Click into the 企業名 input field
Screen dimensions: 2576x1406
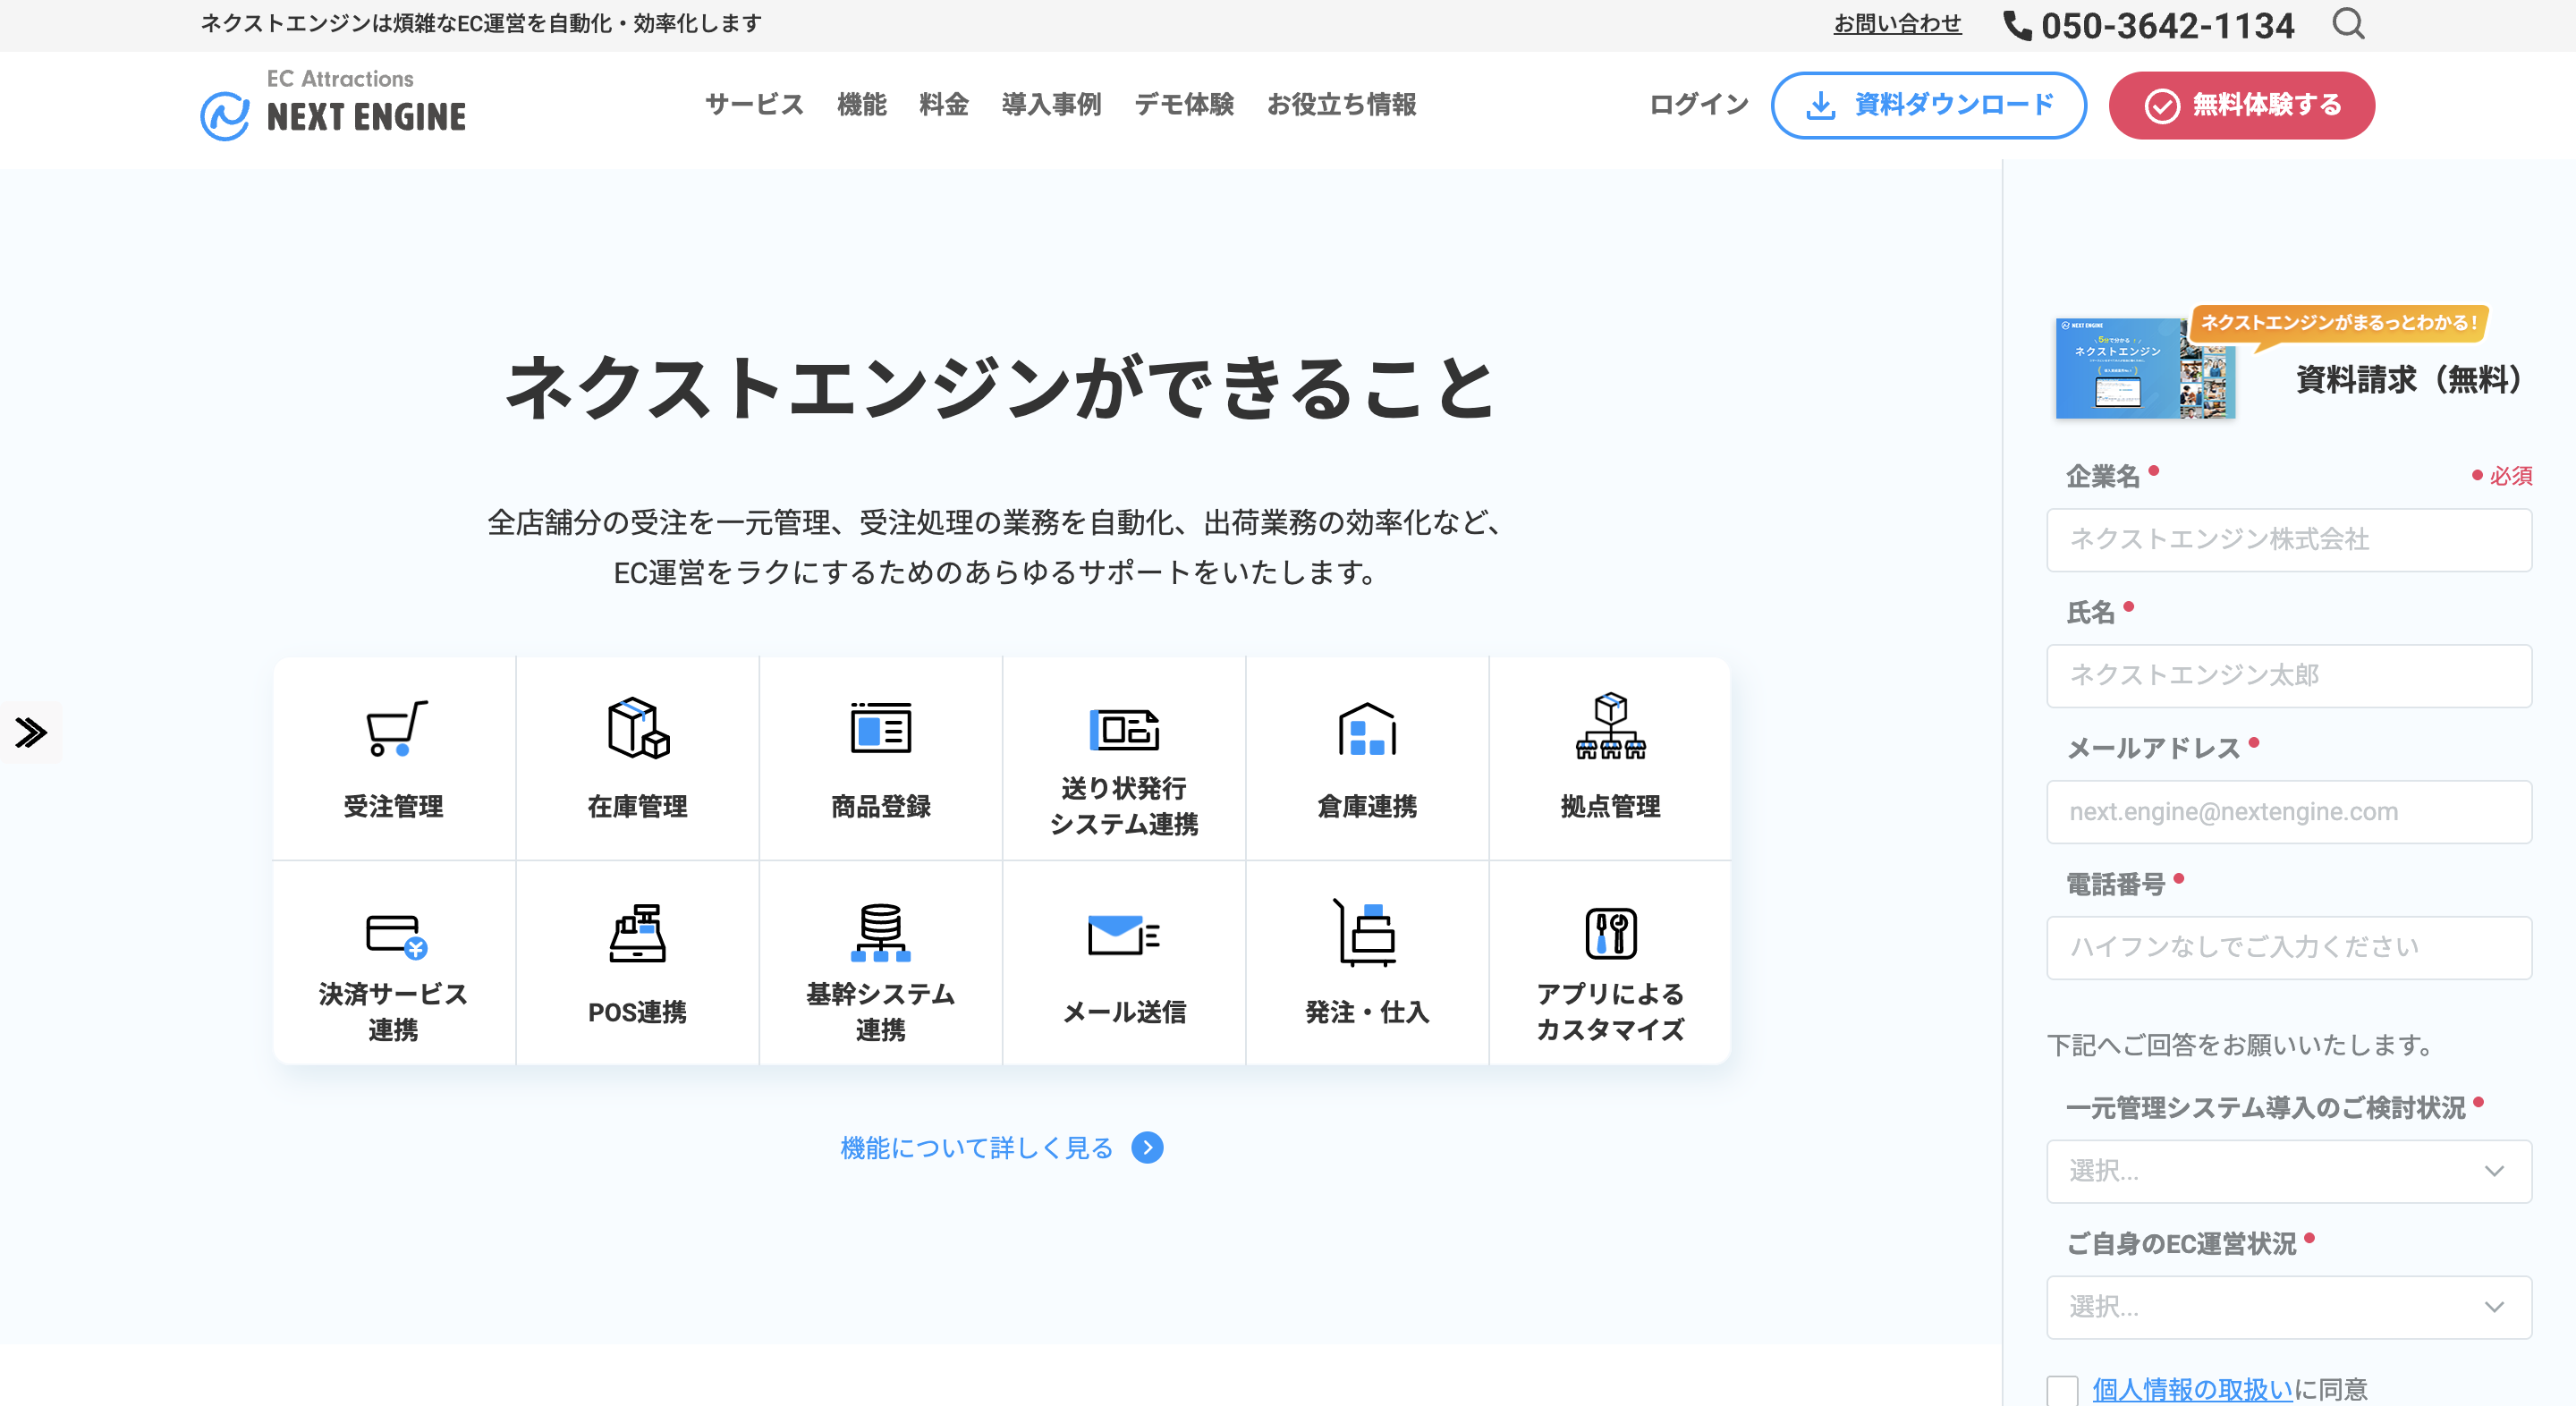(2288, 540)
